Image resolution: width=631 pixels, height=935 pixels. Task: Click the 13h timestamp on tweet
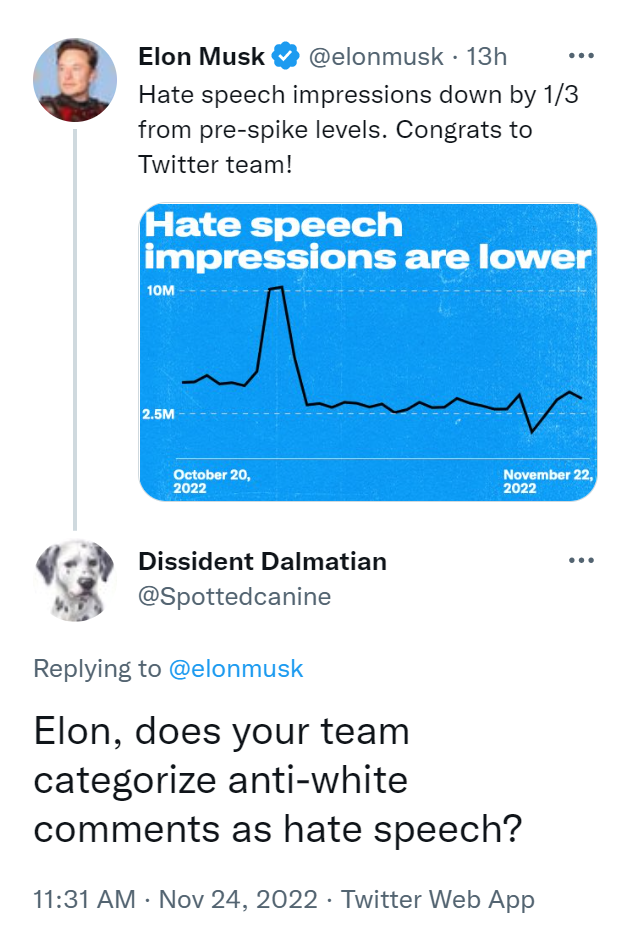click(487, 57)
